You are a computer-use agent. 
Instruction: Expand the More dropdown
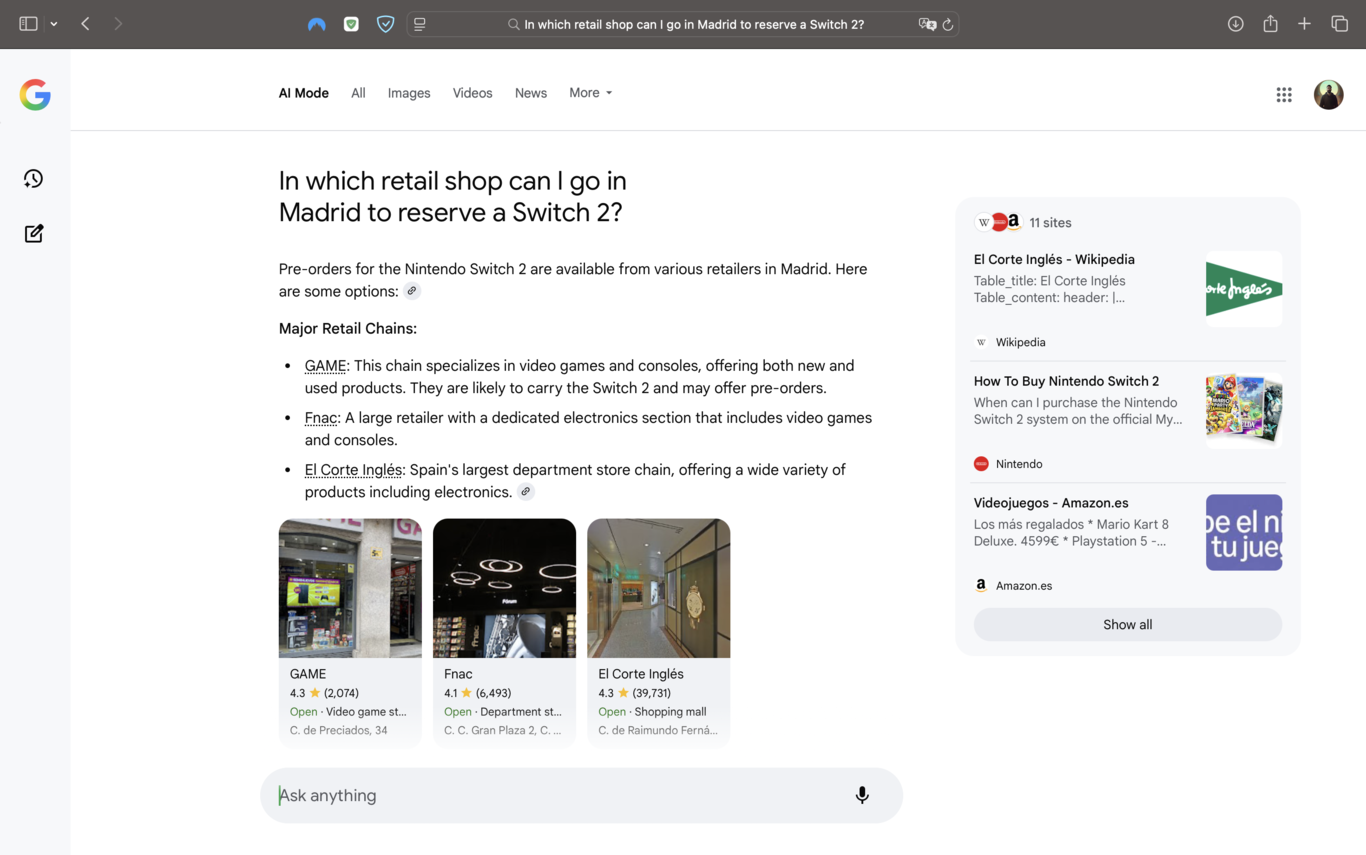(590, 93)
